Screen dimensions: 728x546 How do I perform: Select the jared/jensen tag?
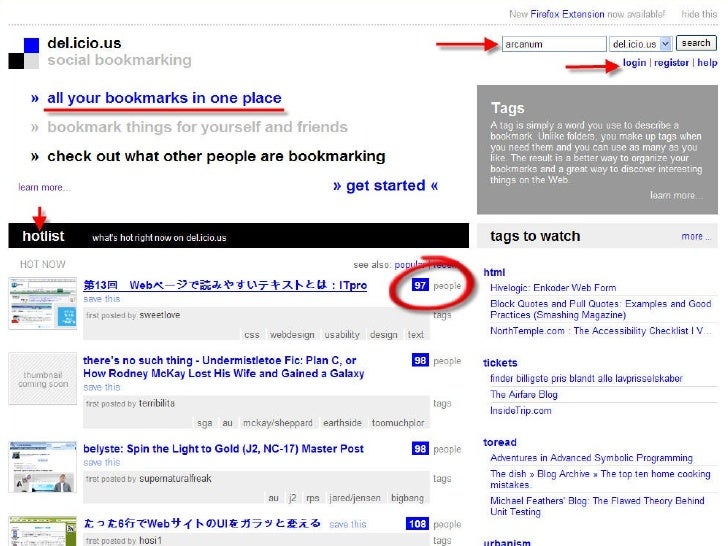coord(355,498)
